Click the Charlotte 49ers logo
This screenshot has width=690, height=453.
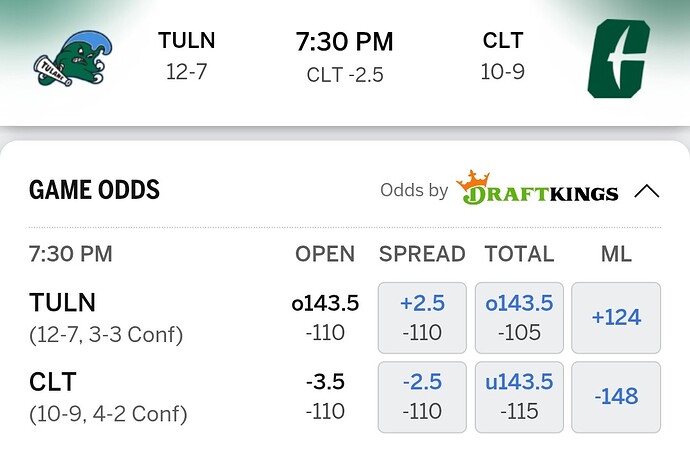coord(616,58)
